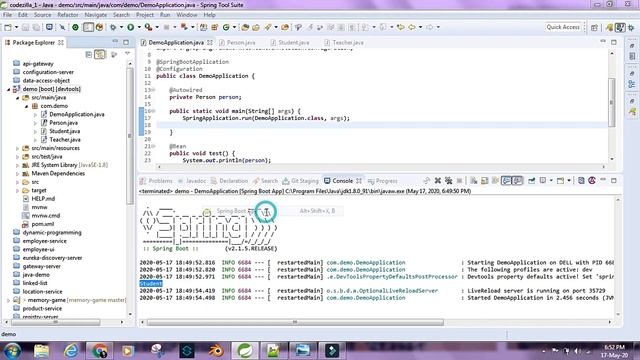640x360 pixels.
Task: Click the Back navigation yellow arrow
Action: coord(412,27)
